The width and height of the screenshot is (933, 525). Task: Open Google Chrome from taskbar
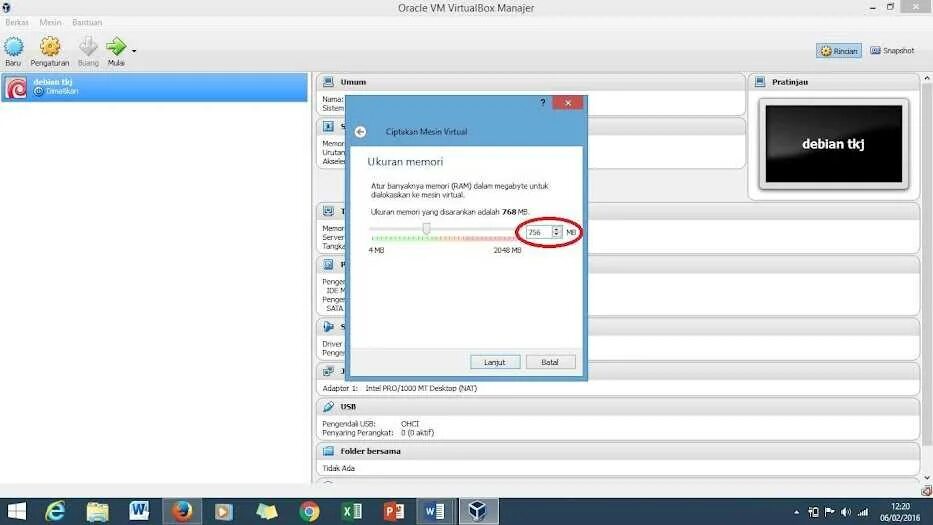point(309,511)
